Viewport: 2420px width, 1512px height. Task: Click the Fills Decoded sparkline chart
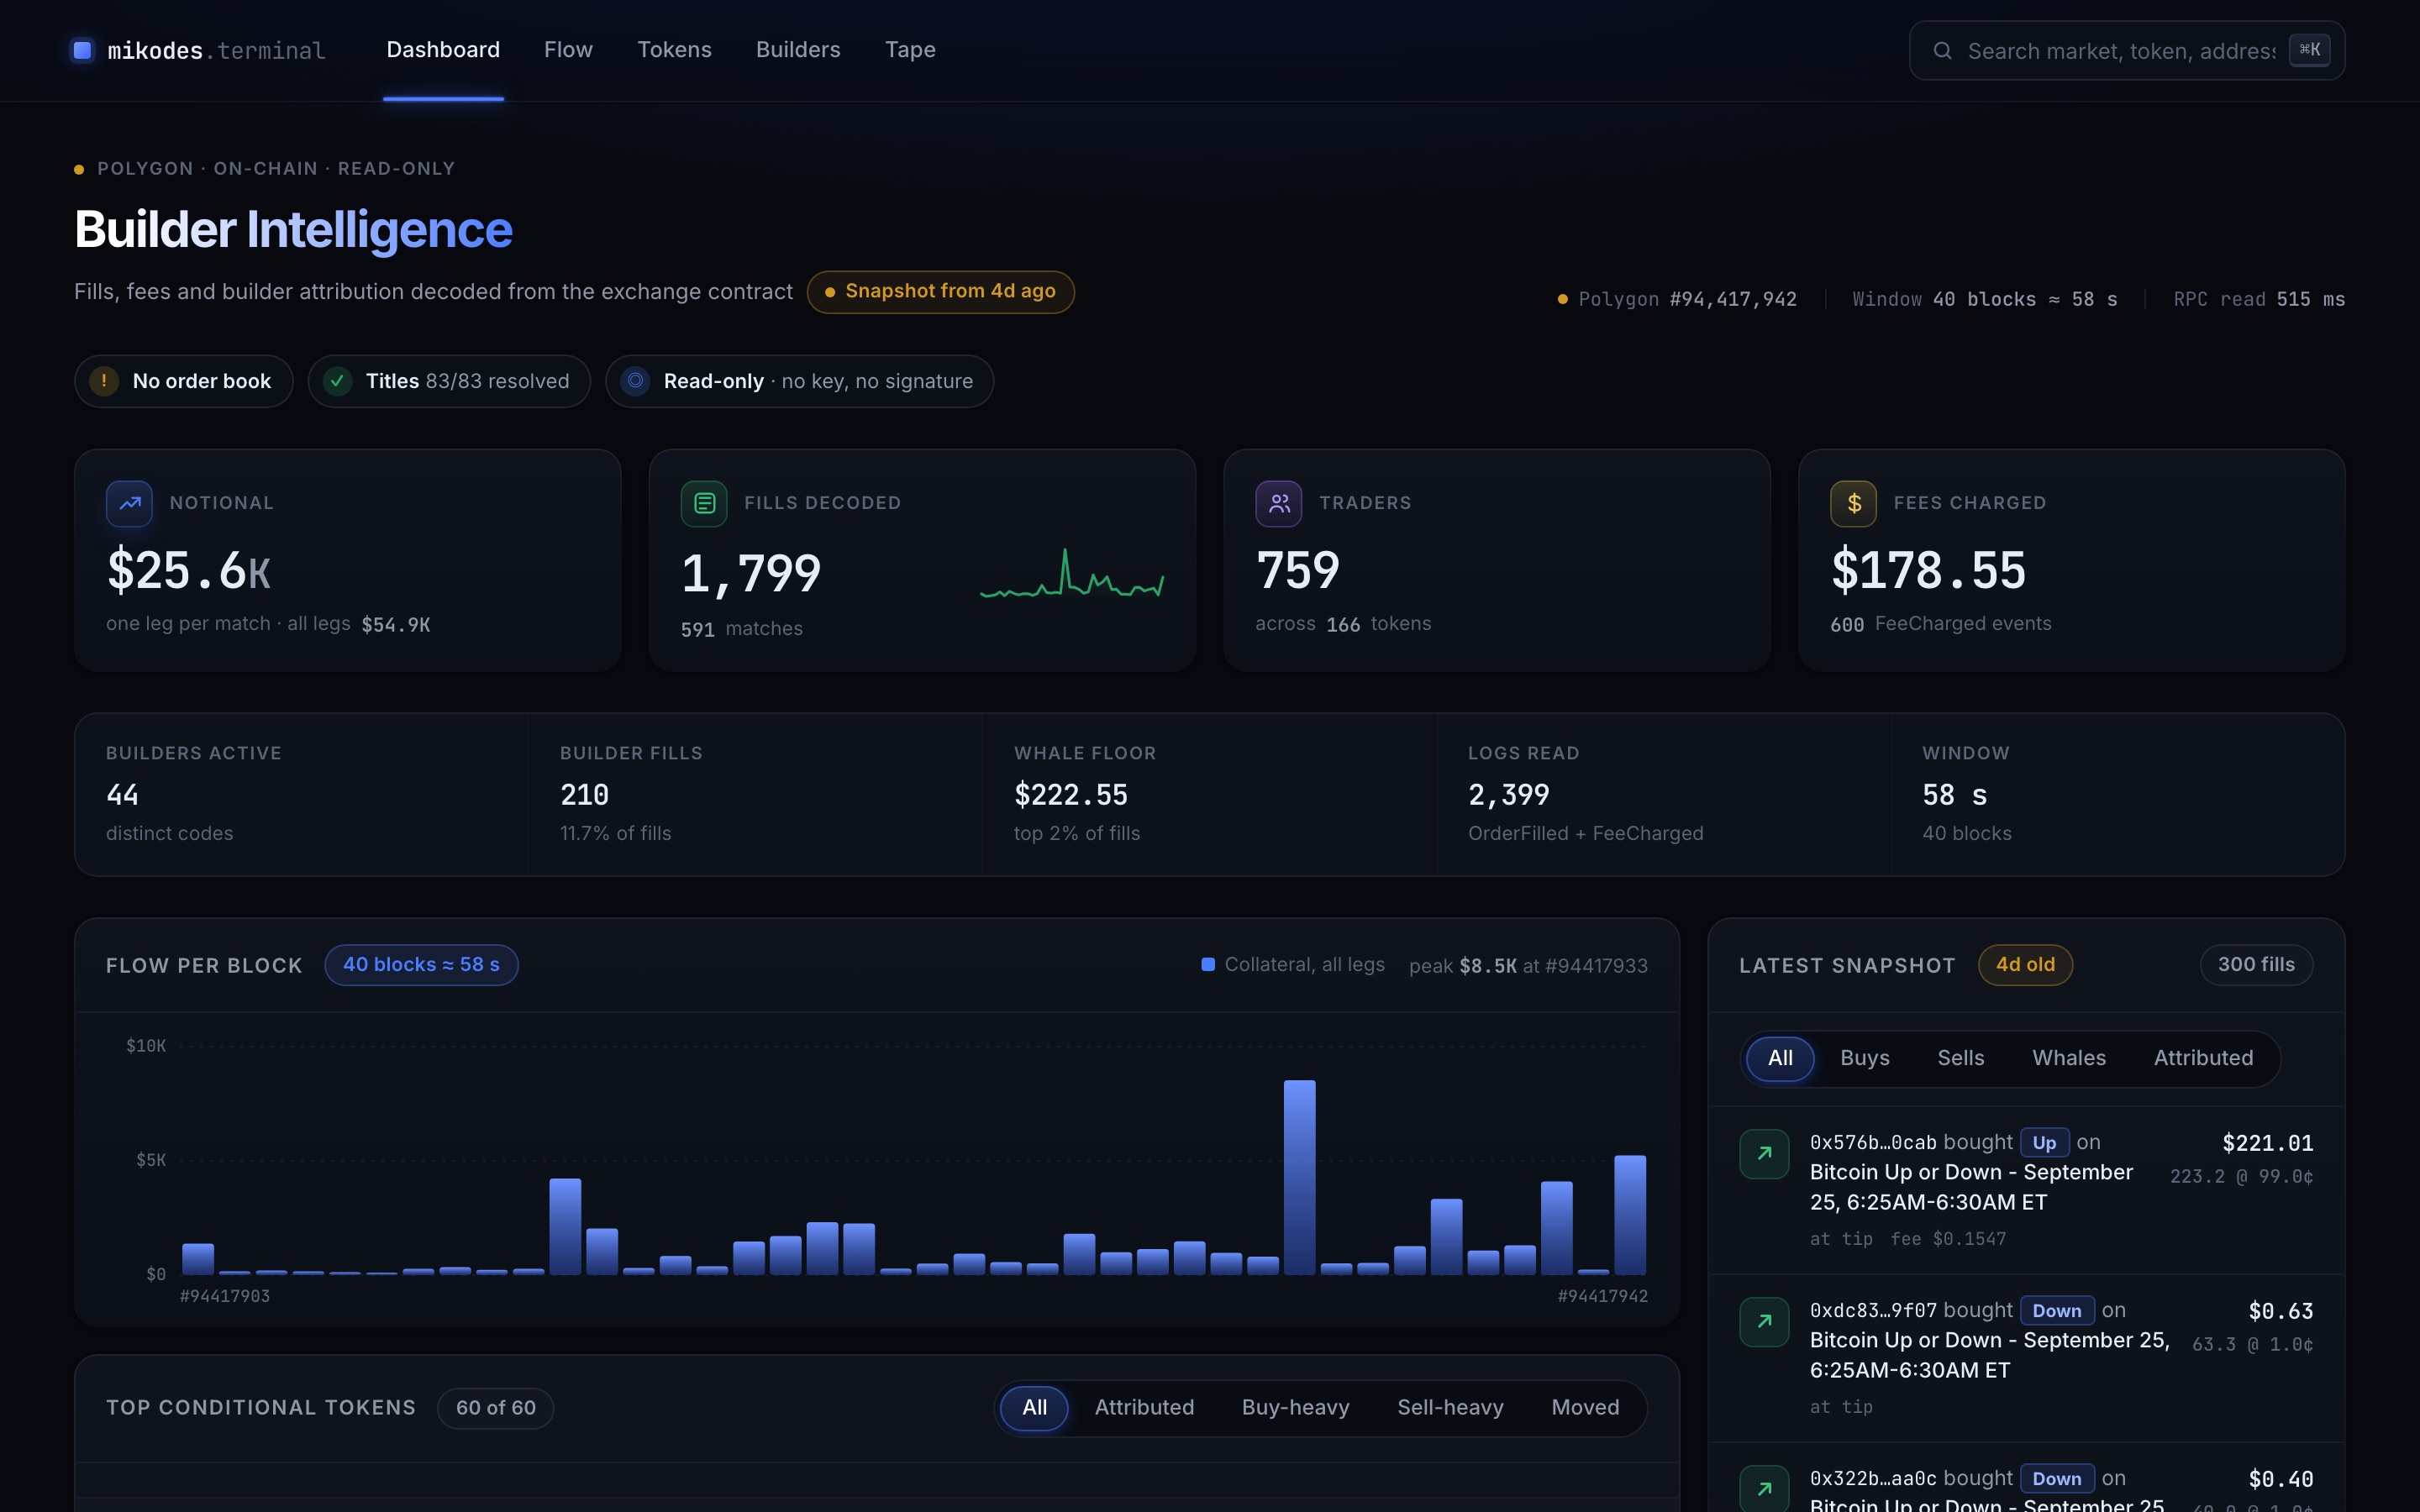[1072, 573]
